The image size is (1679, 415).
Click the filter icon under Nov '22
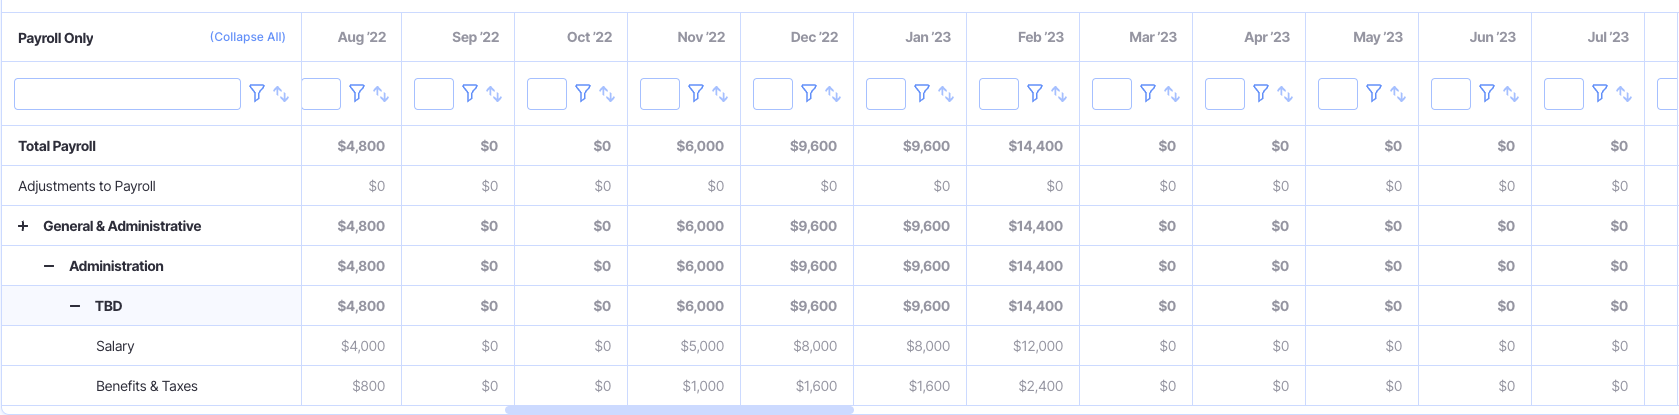point(696,93)
